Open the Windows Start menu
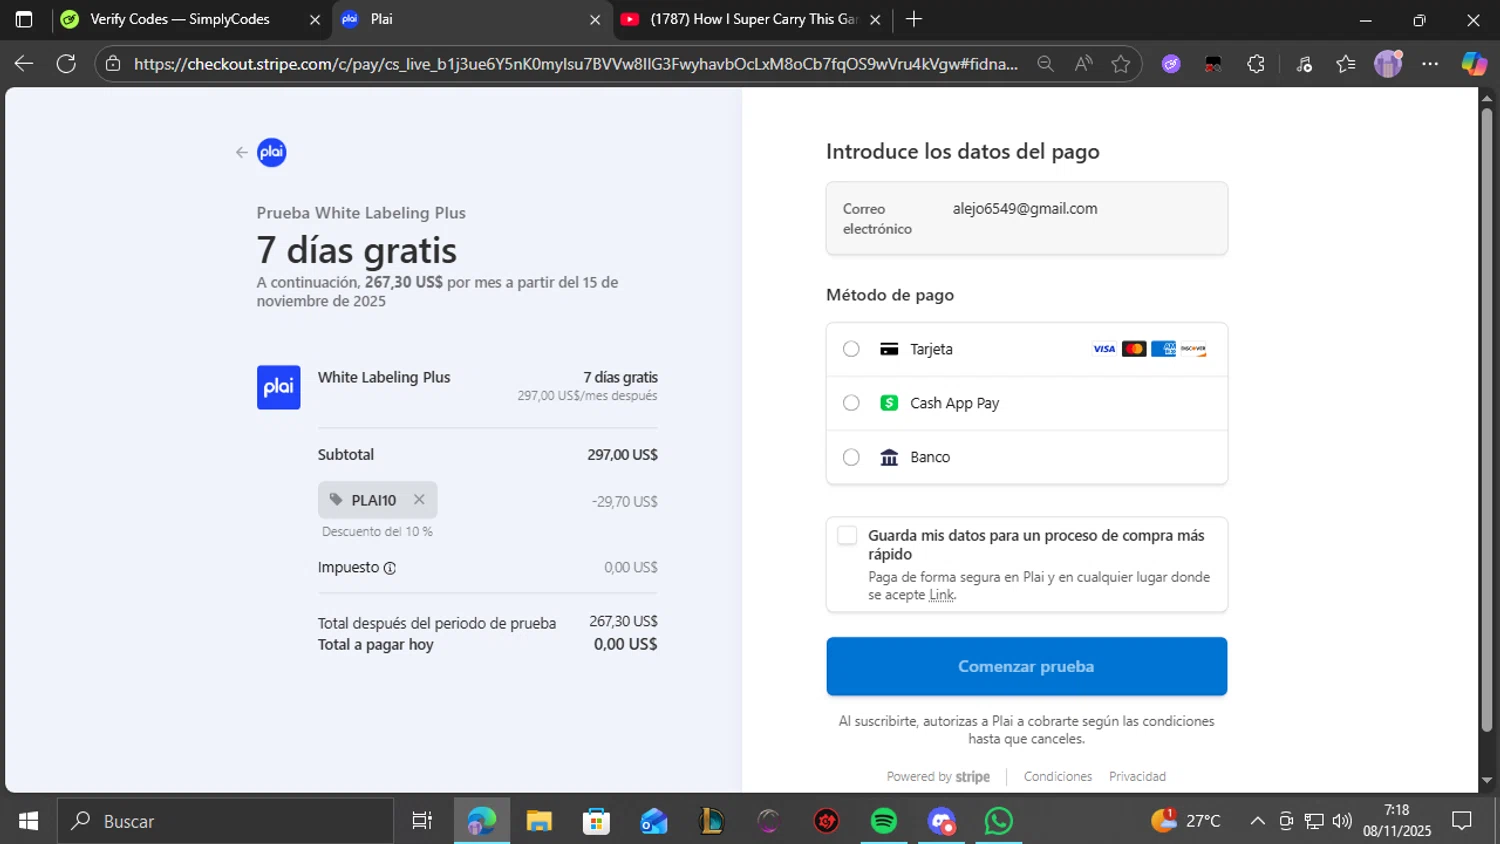This screenshot has height=844, width=1500. [x=28, y=821]
